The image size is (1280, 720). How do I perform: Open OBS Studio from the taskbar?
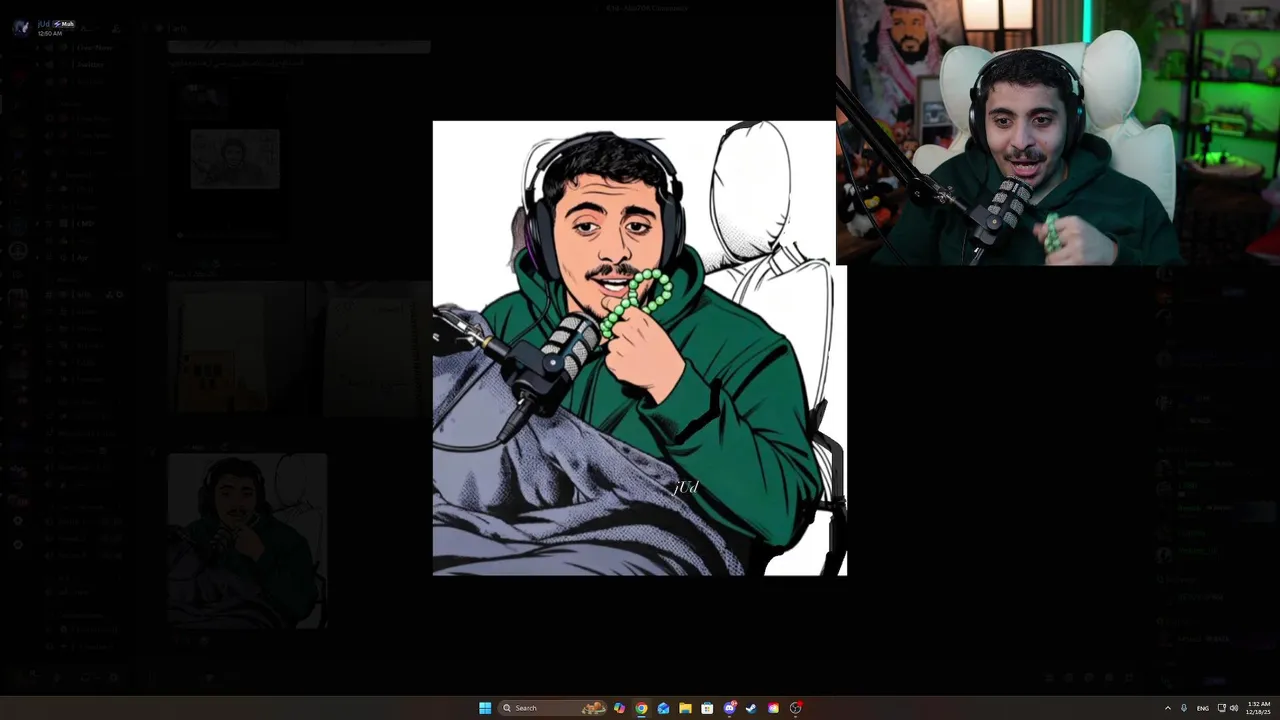795,708
